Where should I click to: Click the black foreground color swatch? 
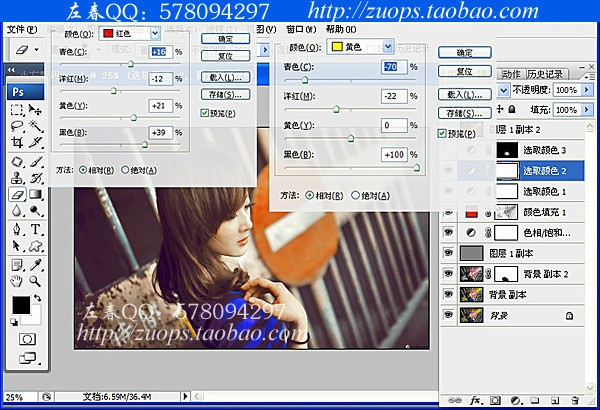click(x=21, y=305)
